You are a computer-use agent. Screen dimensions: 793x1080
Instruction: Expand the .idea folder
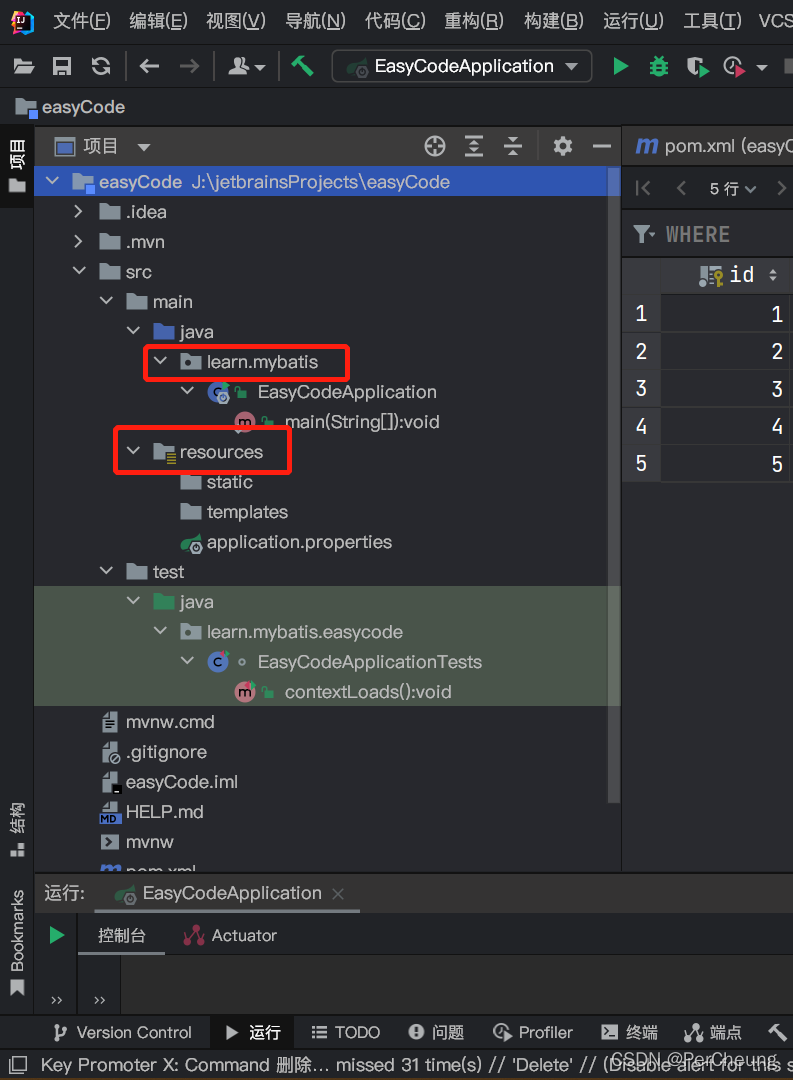pyautogui.click(x=78, y=211)
